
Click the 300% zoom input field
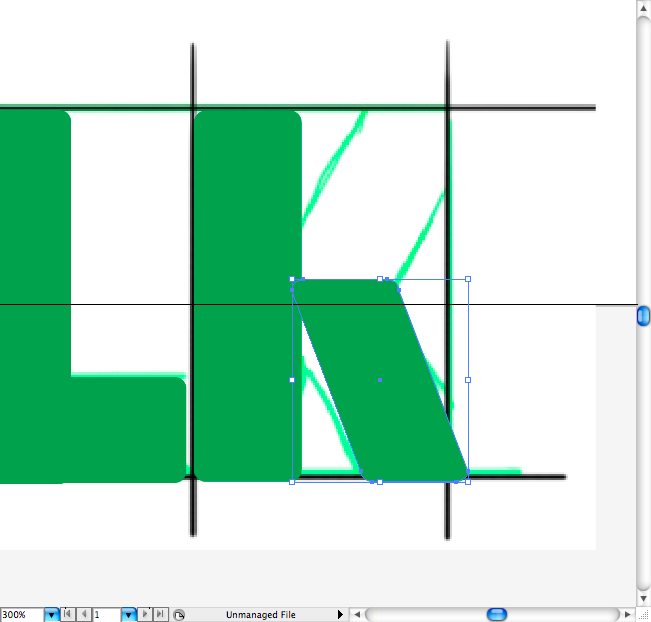click(x=22, y=615)
